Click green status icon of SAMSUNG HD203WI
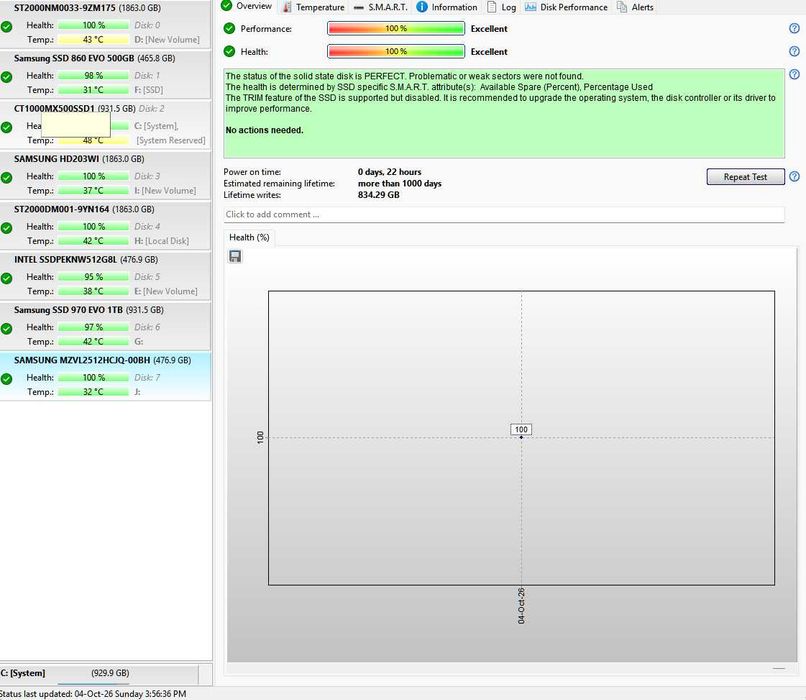Image resolution: width=806 pixels, height=700 pixels. pyautogui.click(x=7, y=178)
